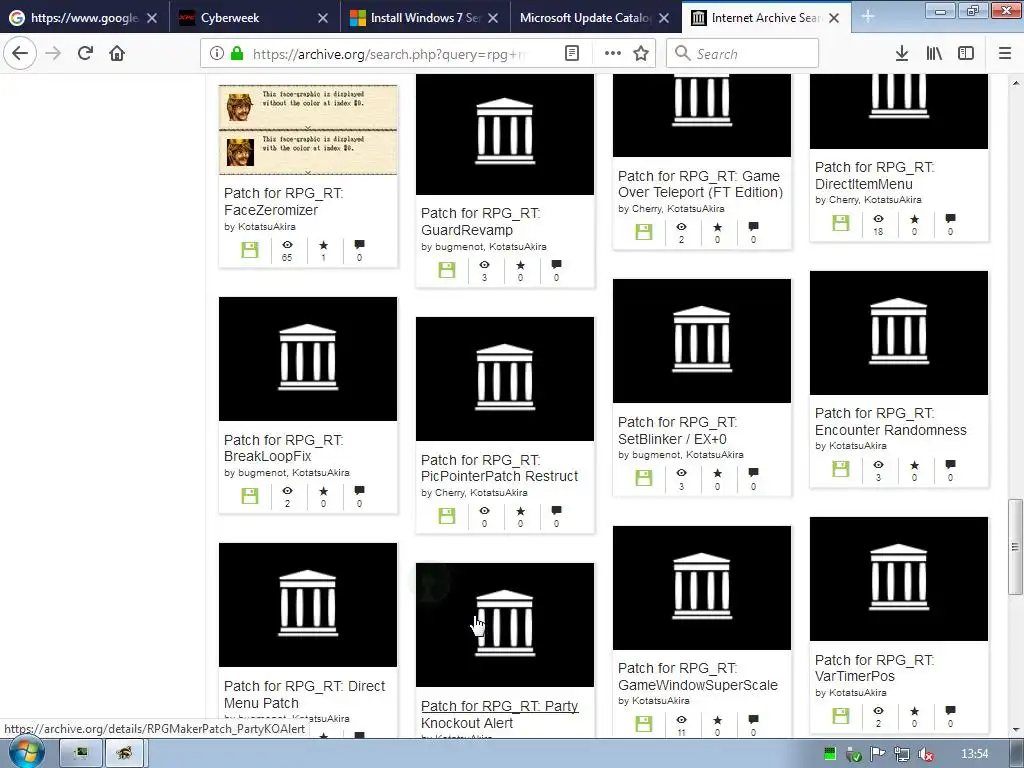The height and width of the screenshot is (768, 1024).
Task: Click the Encounter Randomness views eye icon
Action: click(x=878, y=465)
